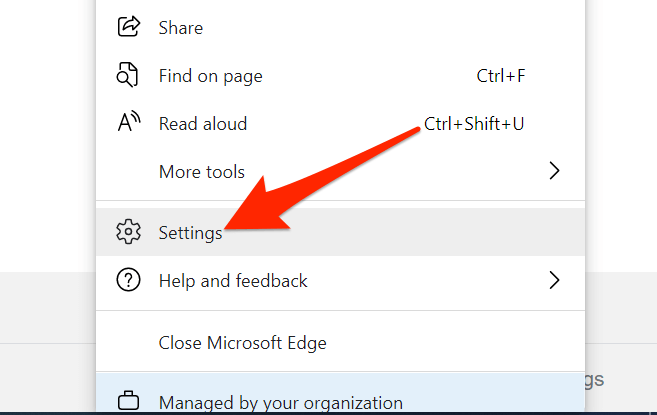Click the Find on page magnifier icon
This screenshot has width=657, height=415.
[x=128, y=76]
